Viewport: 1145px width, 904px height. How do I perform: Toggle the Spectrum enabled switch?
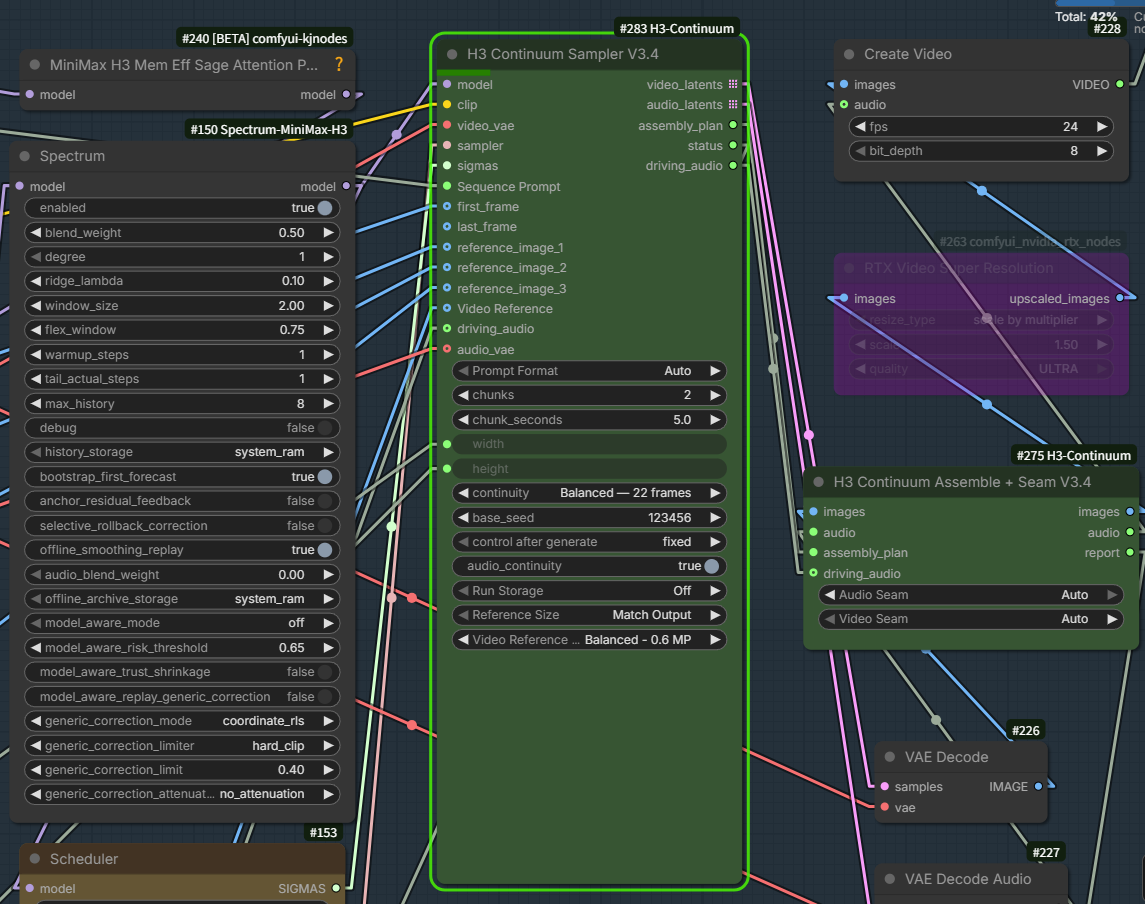325,208
